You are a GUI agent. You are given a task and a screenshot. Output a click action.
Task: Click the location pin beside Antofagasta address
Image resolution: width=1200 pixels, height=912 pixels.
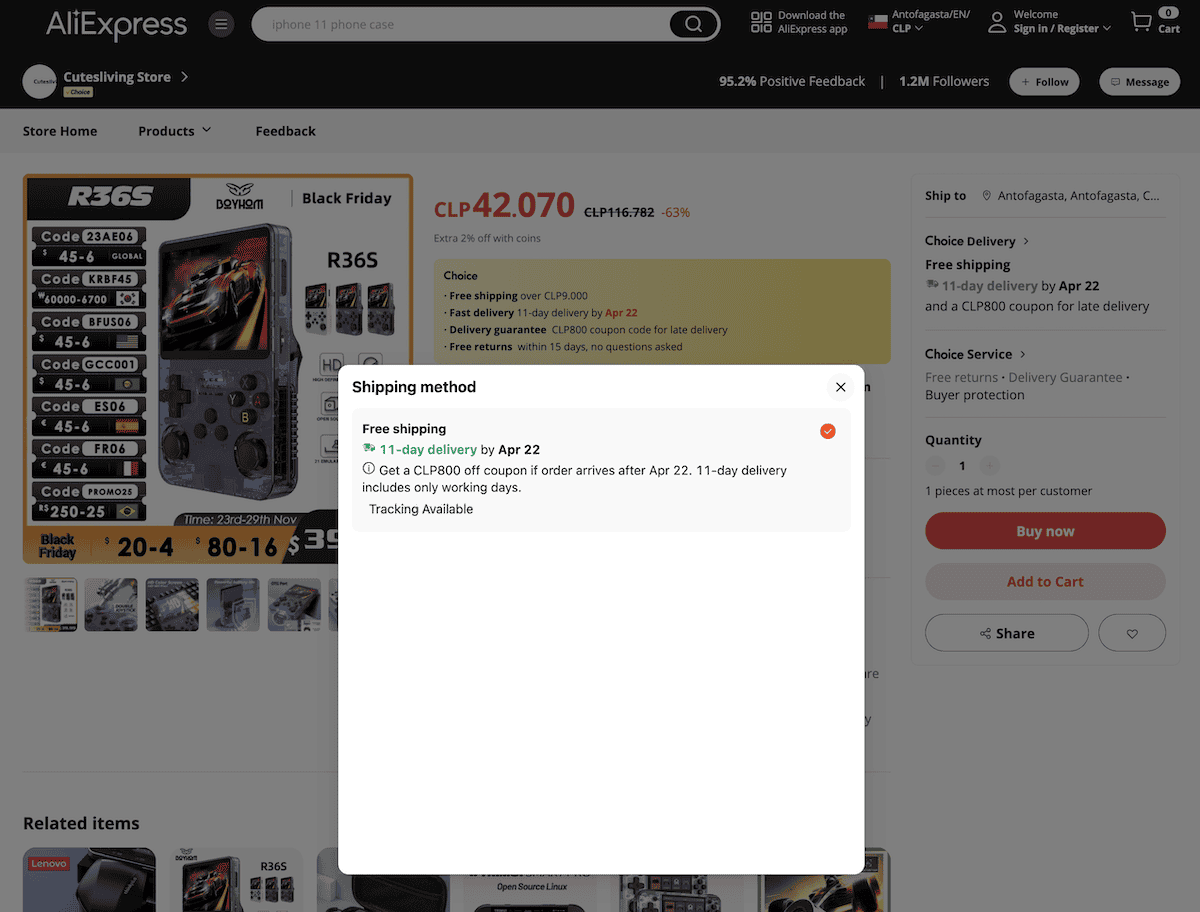click(986, 195)
